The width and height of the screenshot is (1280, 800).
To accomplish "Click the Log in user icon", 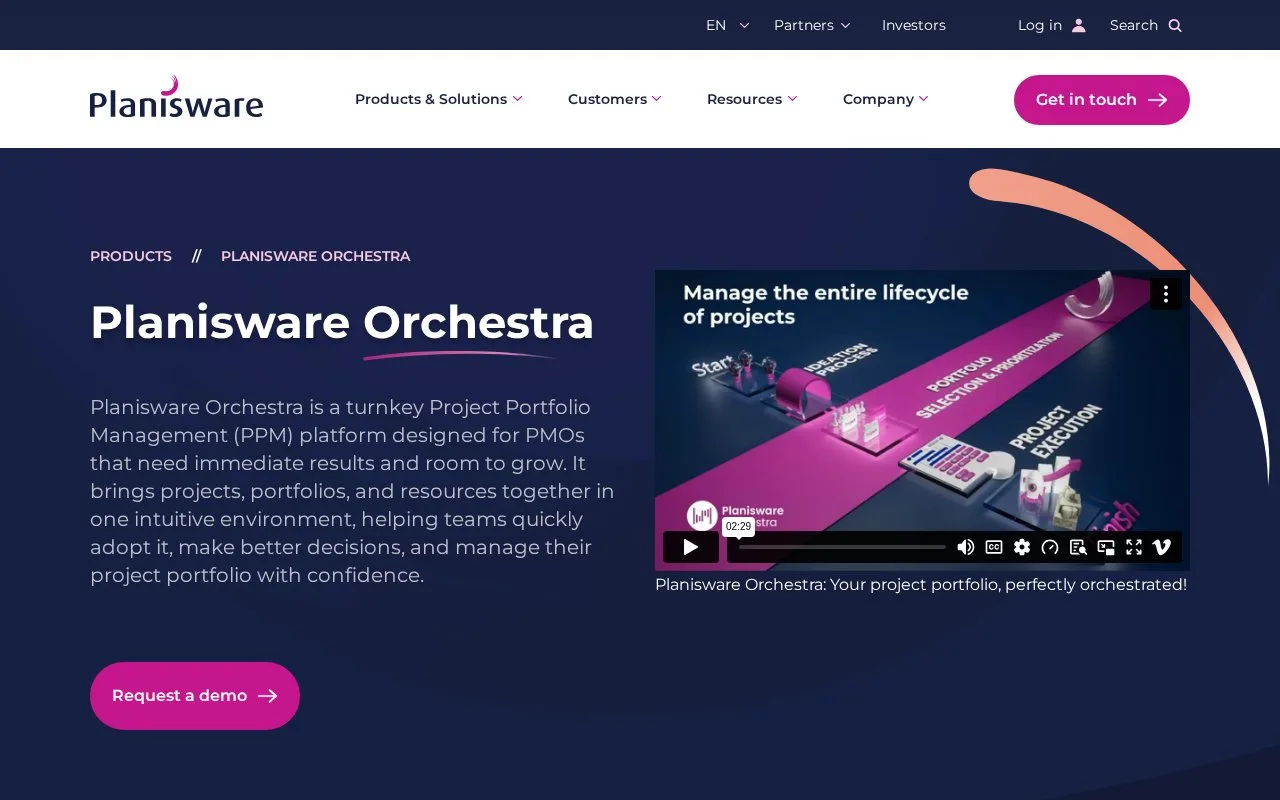I will 1079,26.
